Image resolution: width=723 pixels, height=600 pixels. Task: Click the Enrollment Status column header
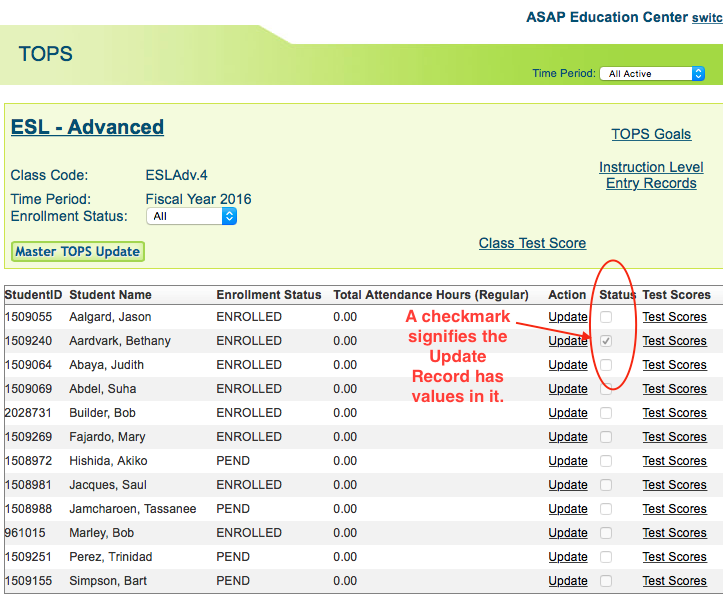[268, 295]
